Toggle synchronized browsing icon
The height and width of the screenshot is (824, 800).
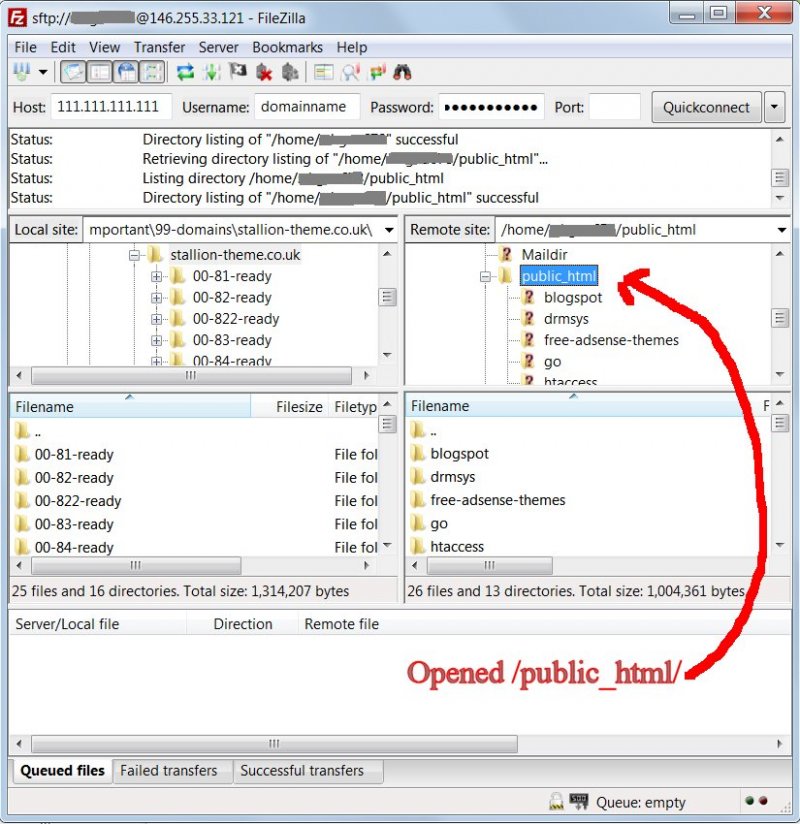pos(377,72)
